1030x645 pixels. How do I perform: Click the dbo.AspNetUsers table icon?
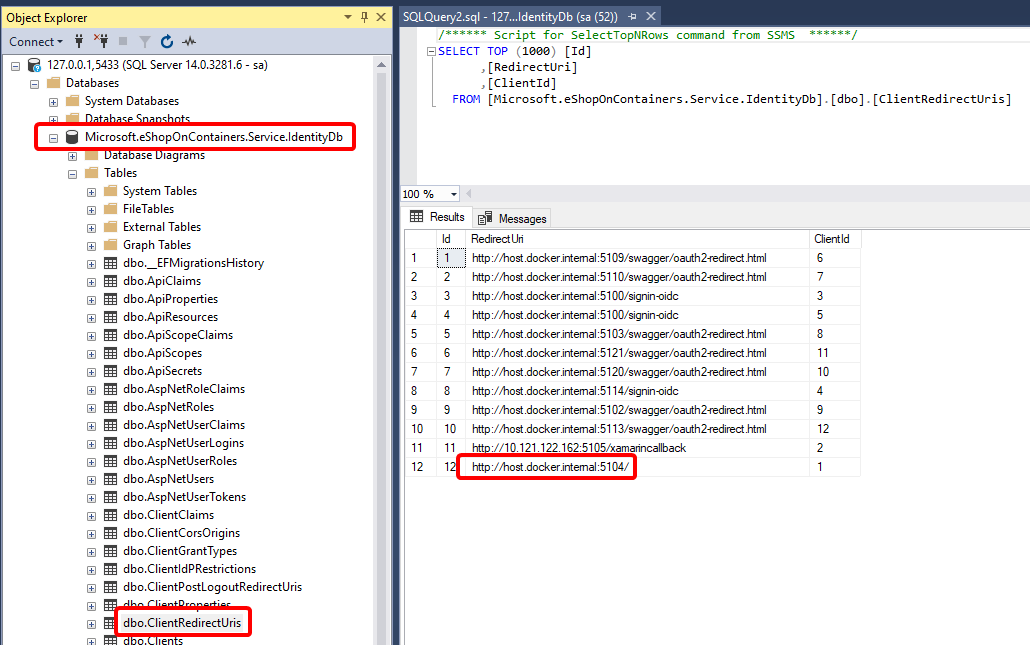110,479
